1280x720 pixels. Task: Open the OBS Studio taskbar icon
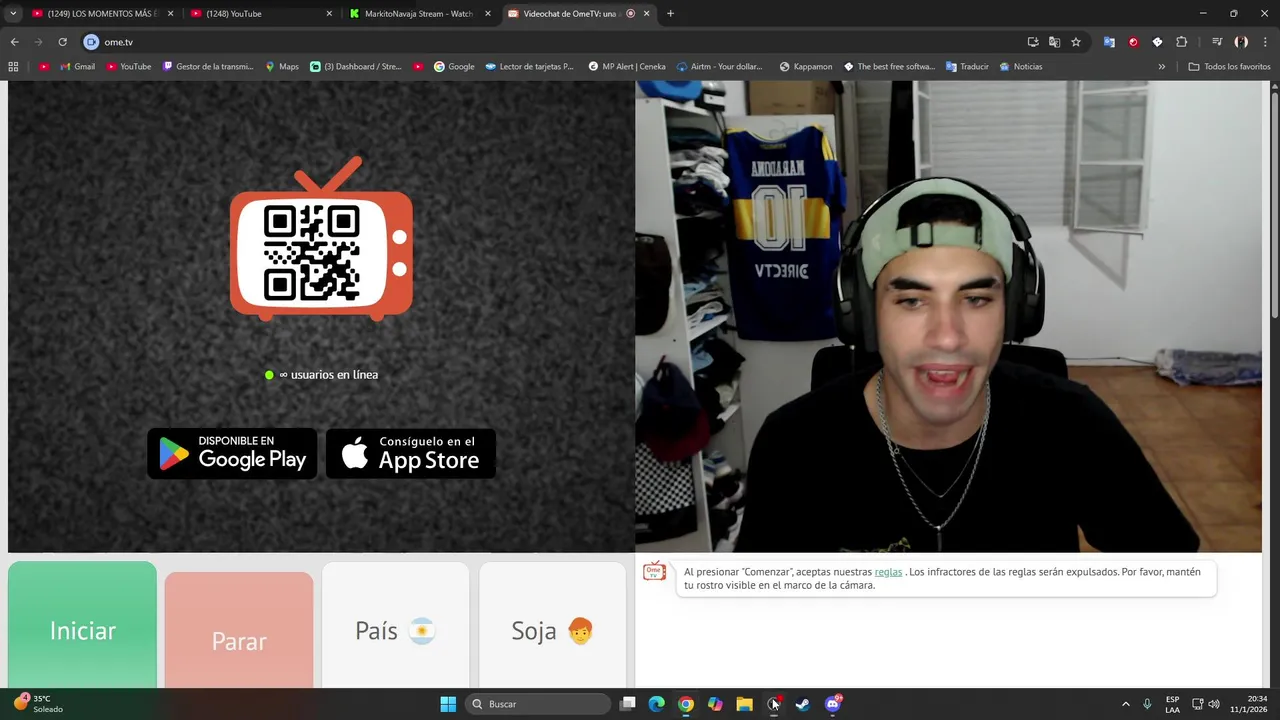(x=774, y=704)
